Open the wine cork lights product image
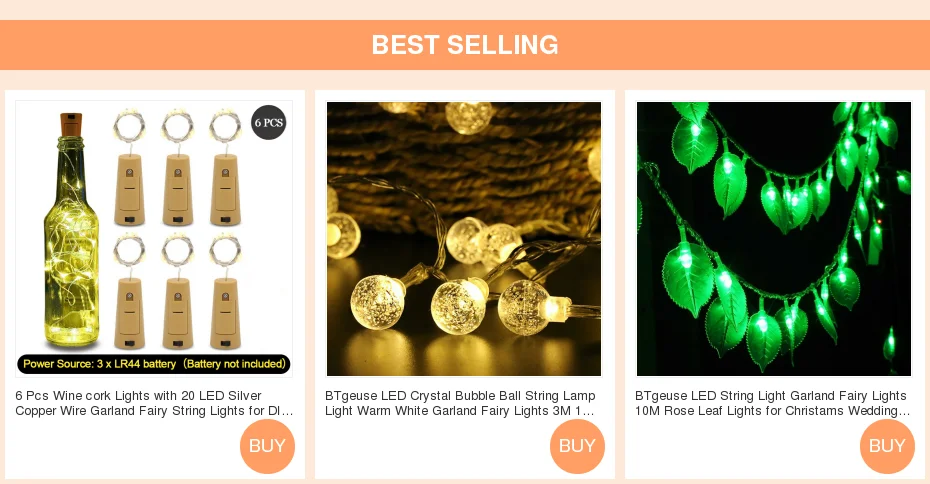Image resolution: width=930 pixels, height=484 pixels. click(x=154, y=238)
